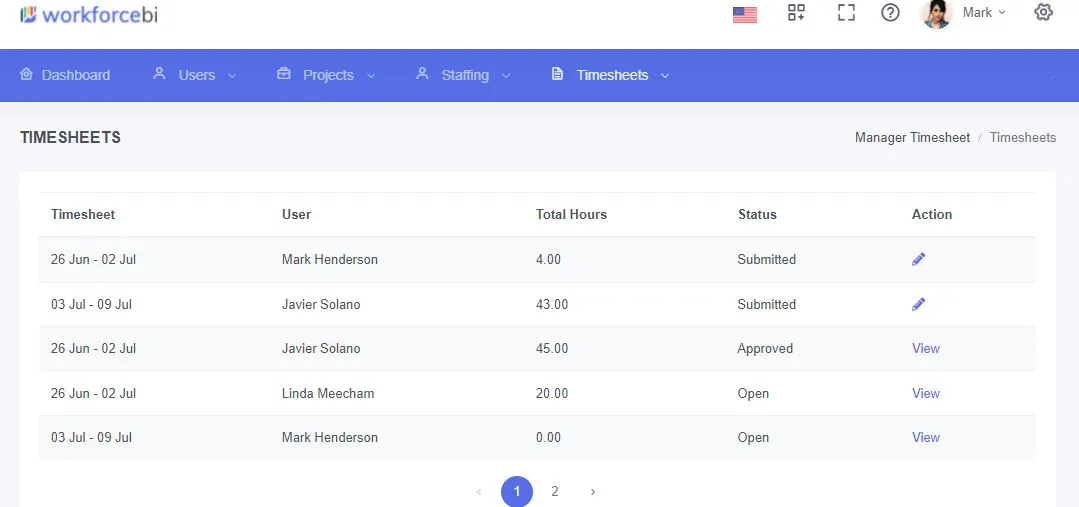Click the US flag language icon
This screenshot has height=507, width=1079.
pos(745,14)
